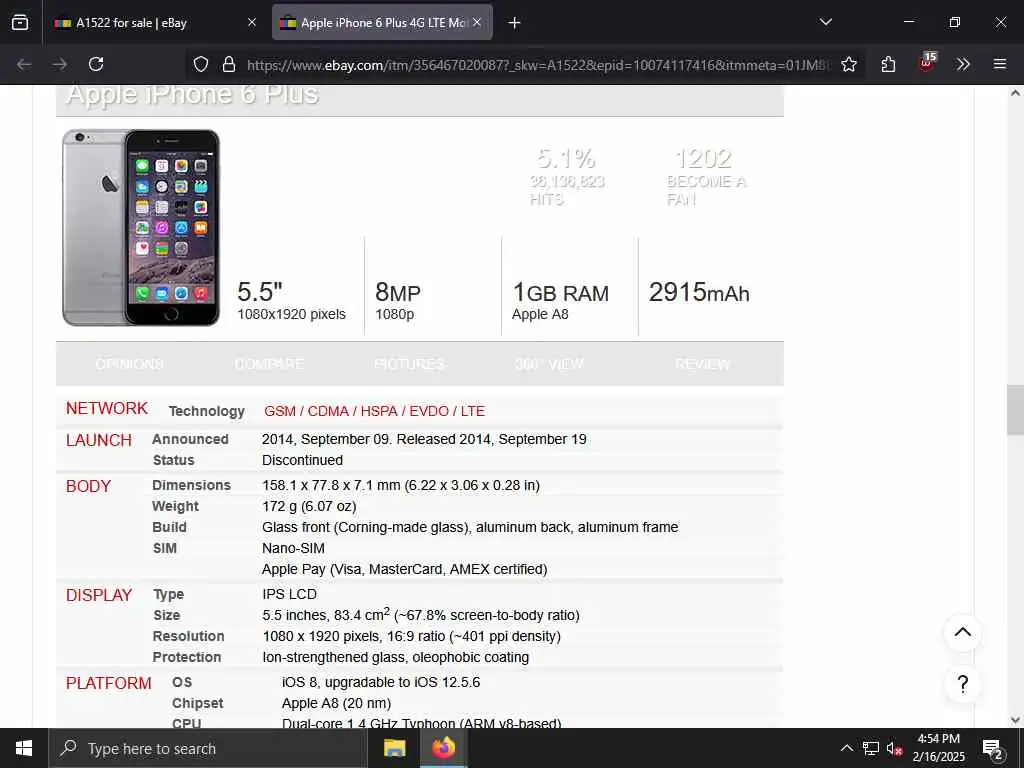Bookmark this page with the star
Viewport: 1024px width, 768px height.
click(848, 64)
